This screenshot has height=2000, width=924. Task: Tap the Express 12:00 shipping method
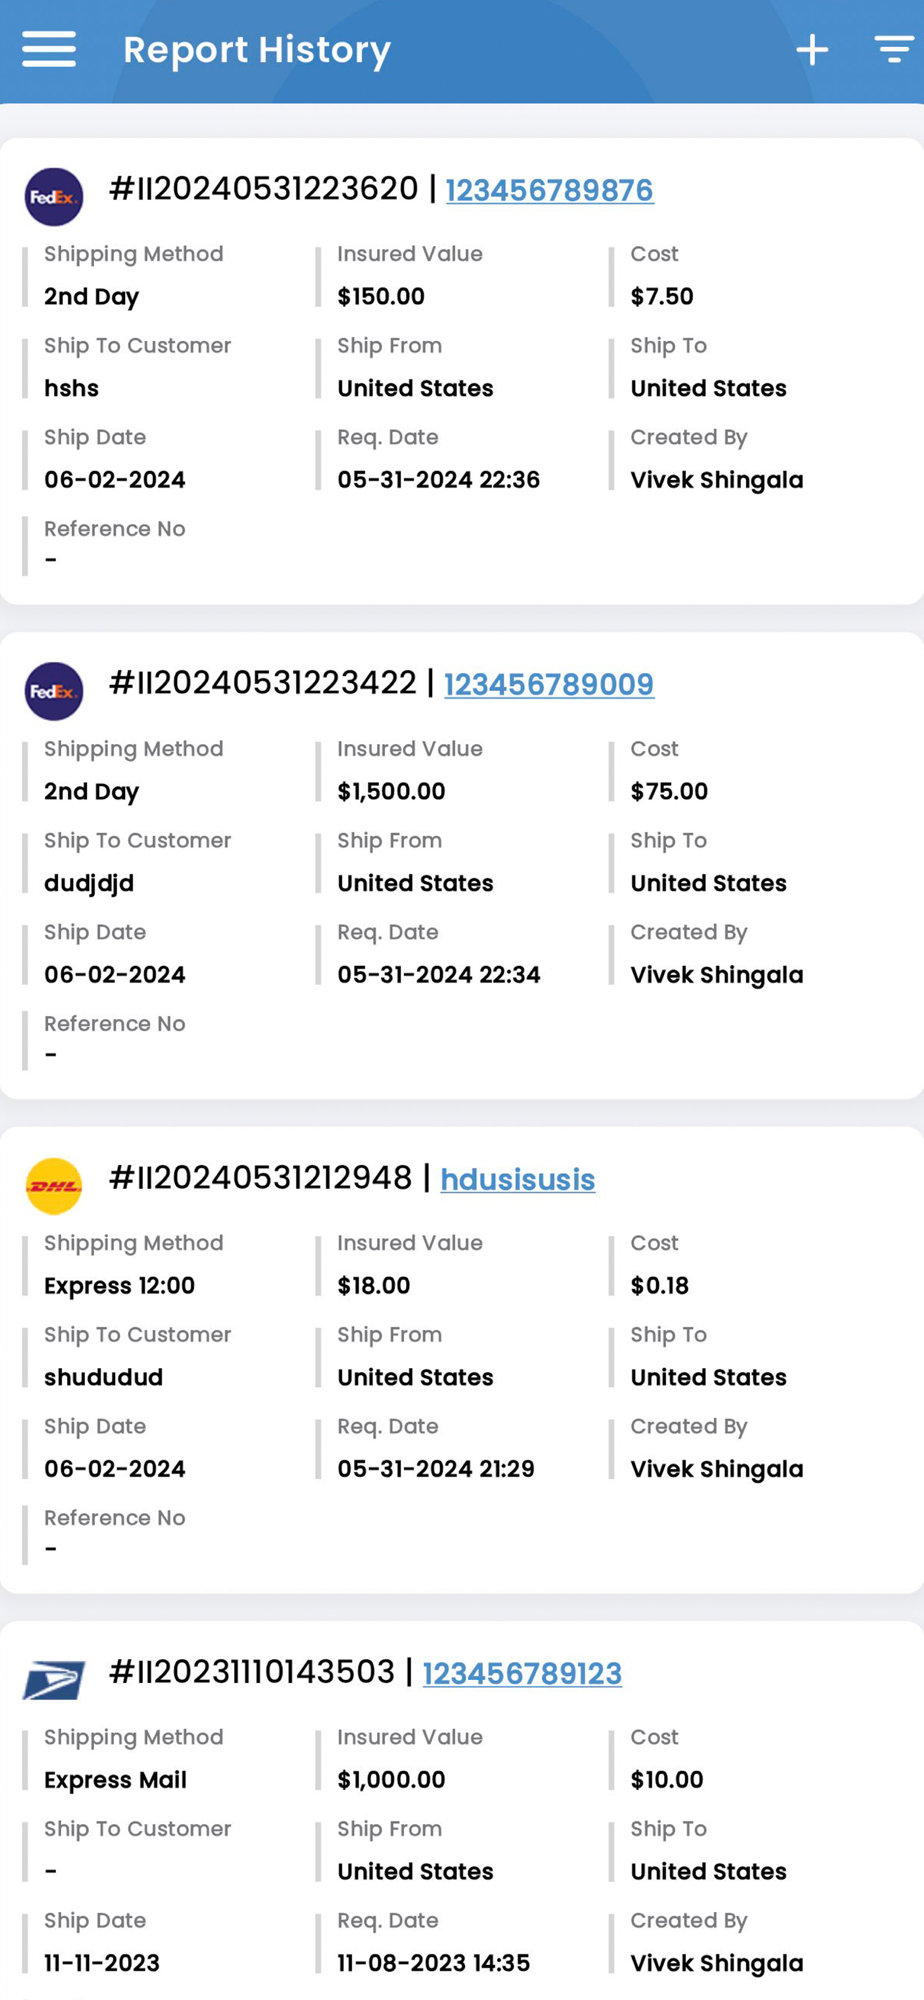[119, 1285]
